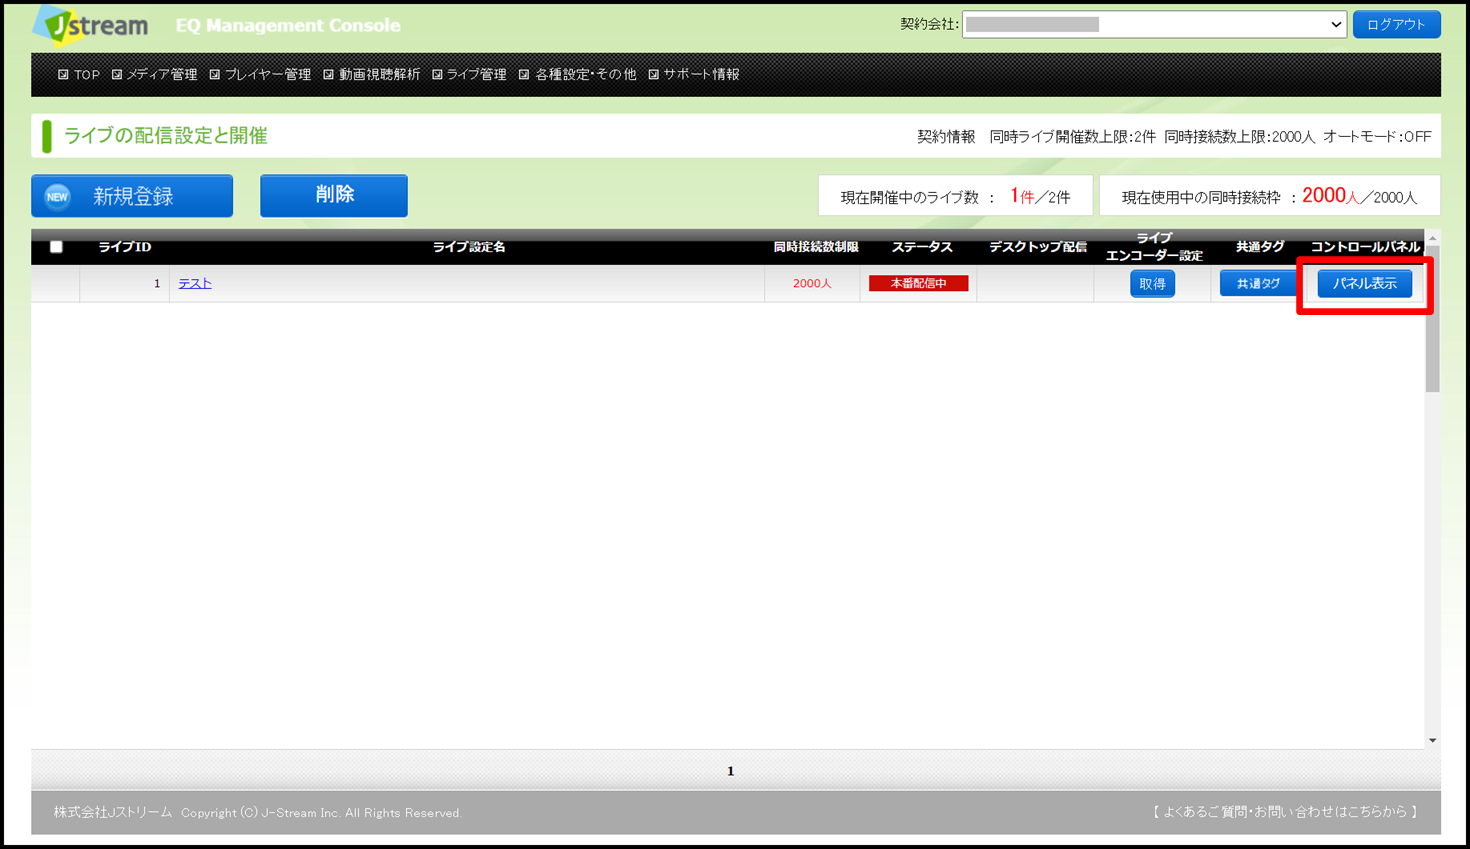Click the ステータス column header
This screenshot has height=849, width=1470.
[x=922, y=247]
